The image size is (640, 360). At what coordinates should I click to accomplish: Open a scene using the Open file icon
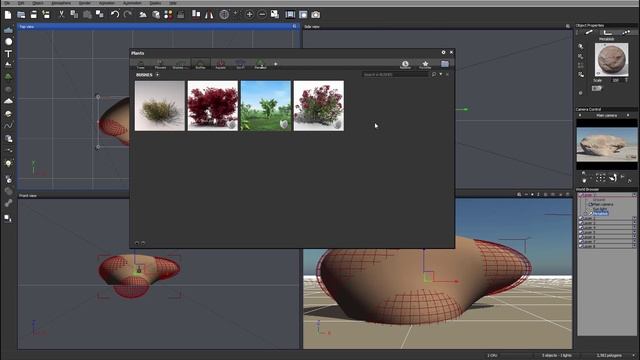(21, 15)
